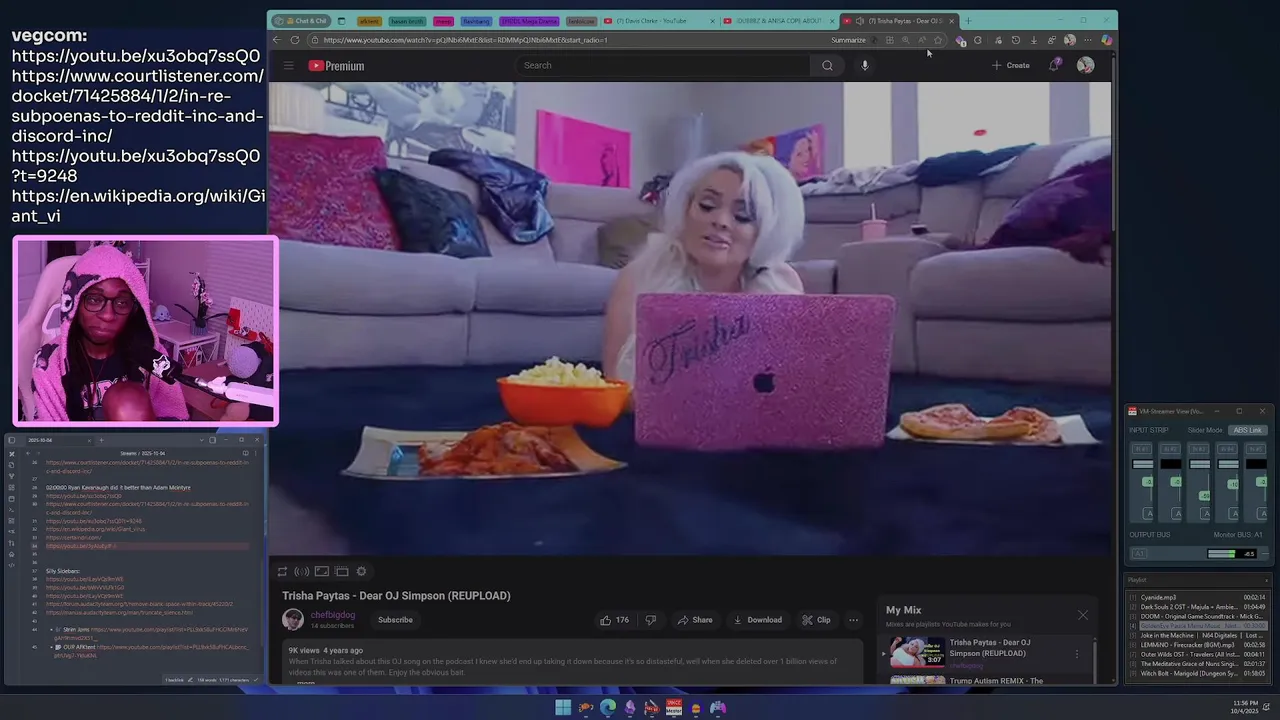The width and height of the screenshot is (1280, 720).
Task: Open extension settings gear below video
Action: pos(361,572)
